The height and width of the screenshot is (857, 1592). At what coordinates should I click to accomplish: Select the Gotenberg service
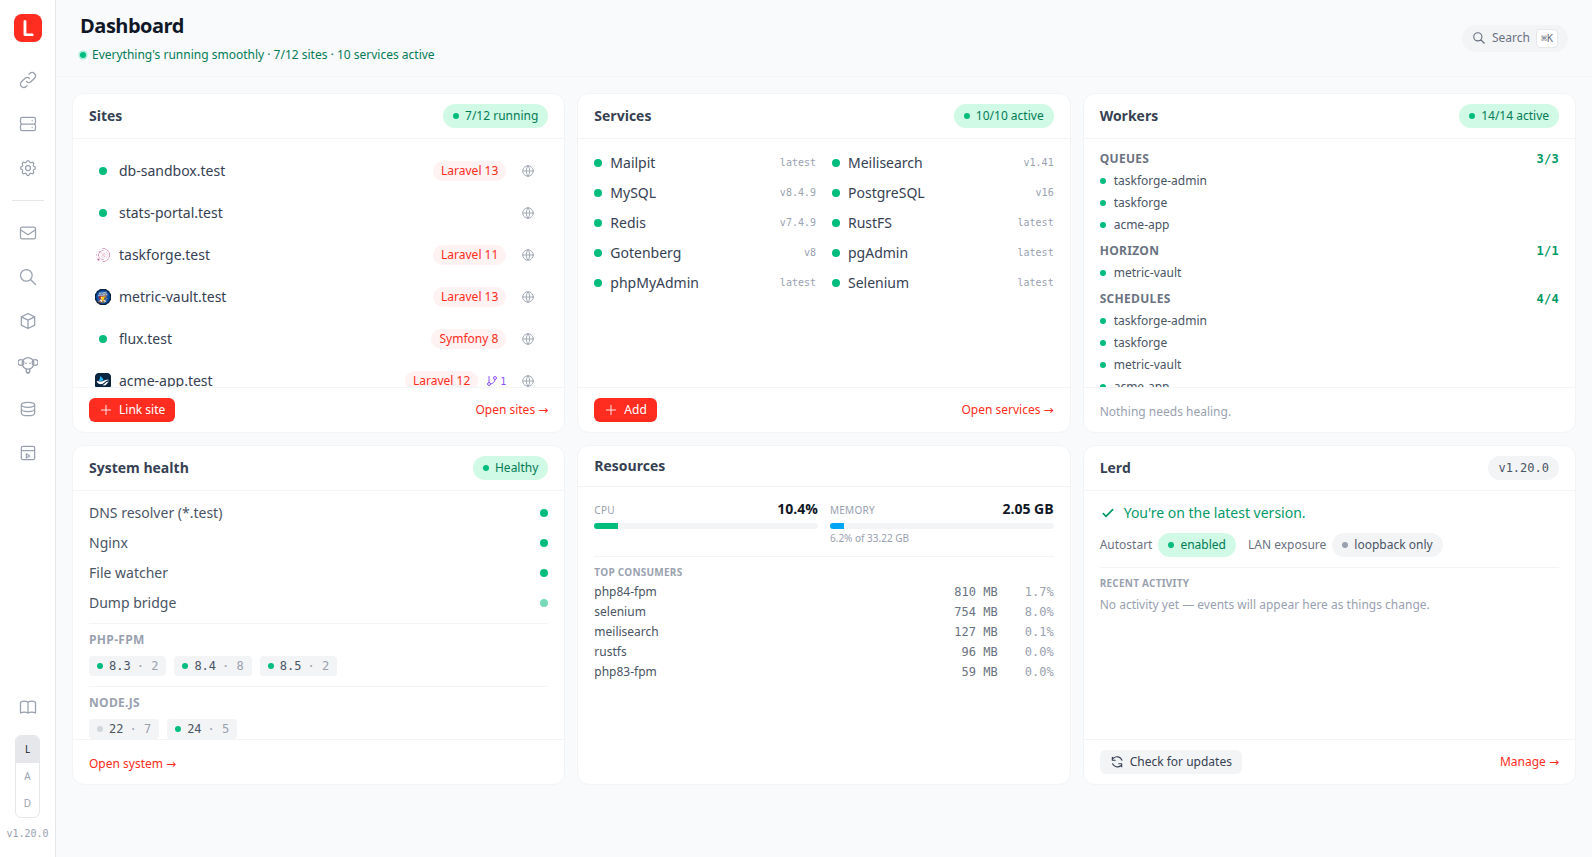point(705,253)
